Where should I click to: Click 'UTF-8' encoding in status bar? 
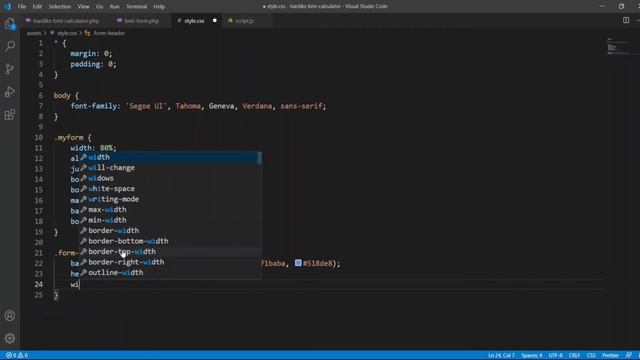(x=556, y=356)
